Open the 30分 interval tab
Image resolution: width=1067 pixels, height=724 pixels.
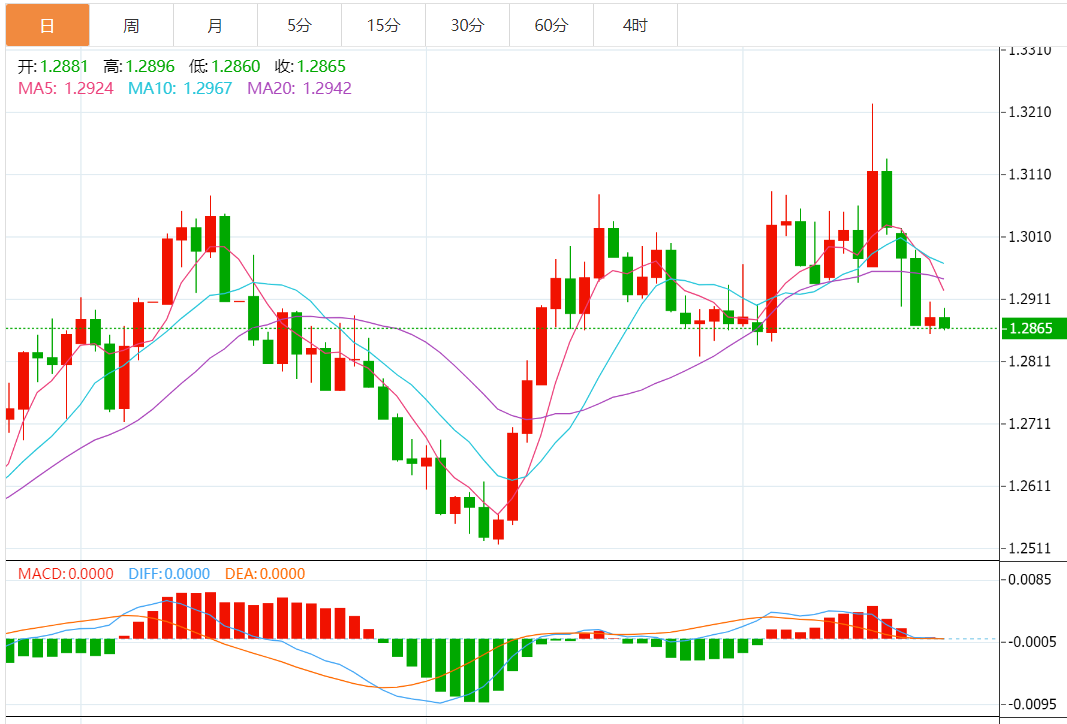pyautogui.click(x=467, y=26)
